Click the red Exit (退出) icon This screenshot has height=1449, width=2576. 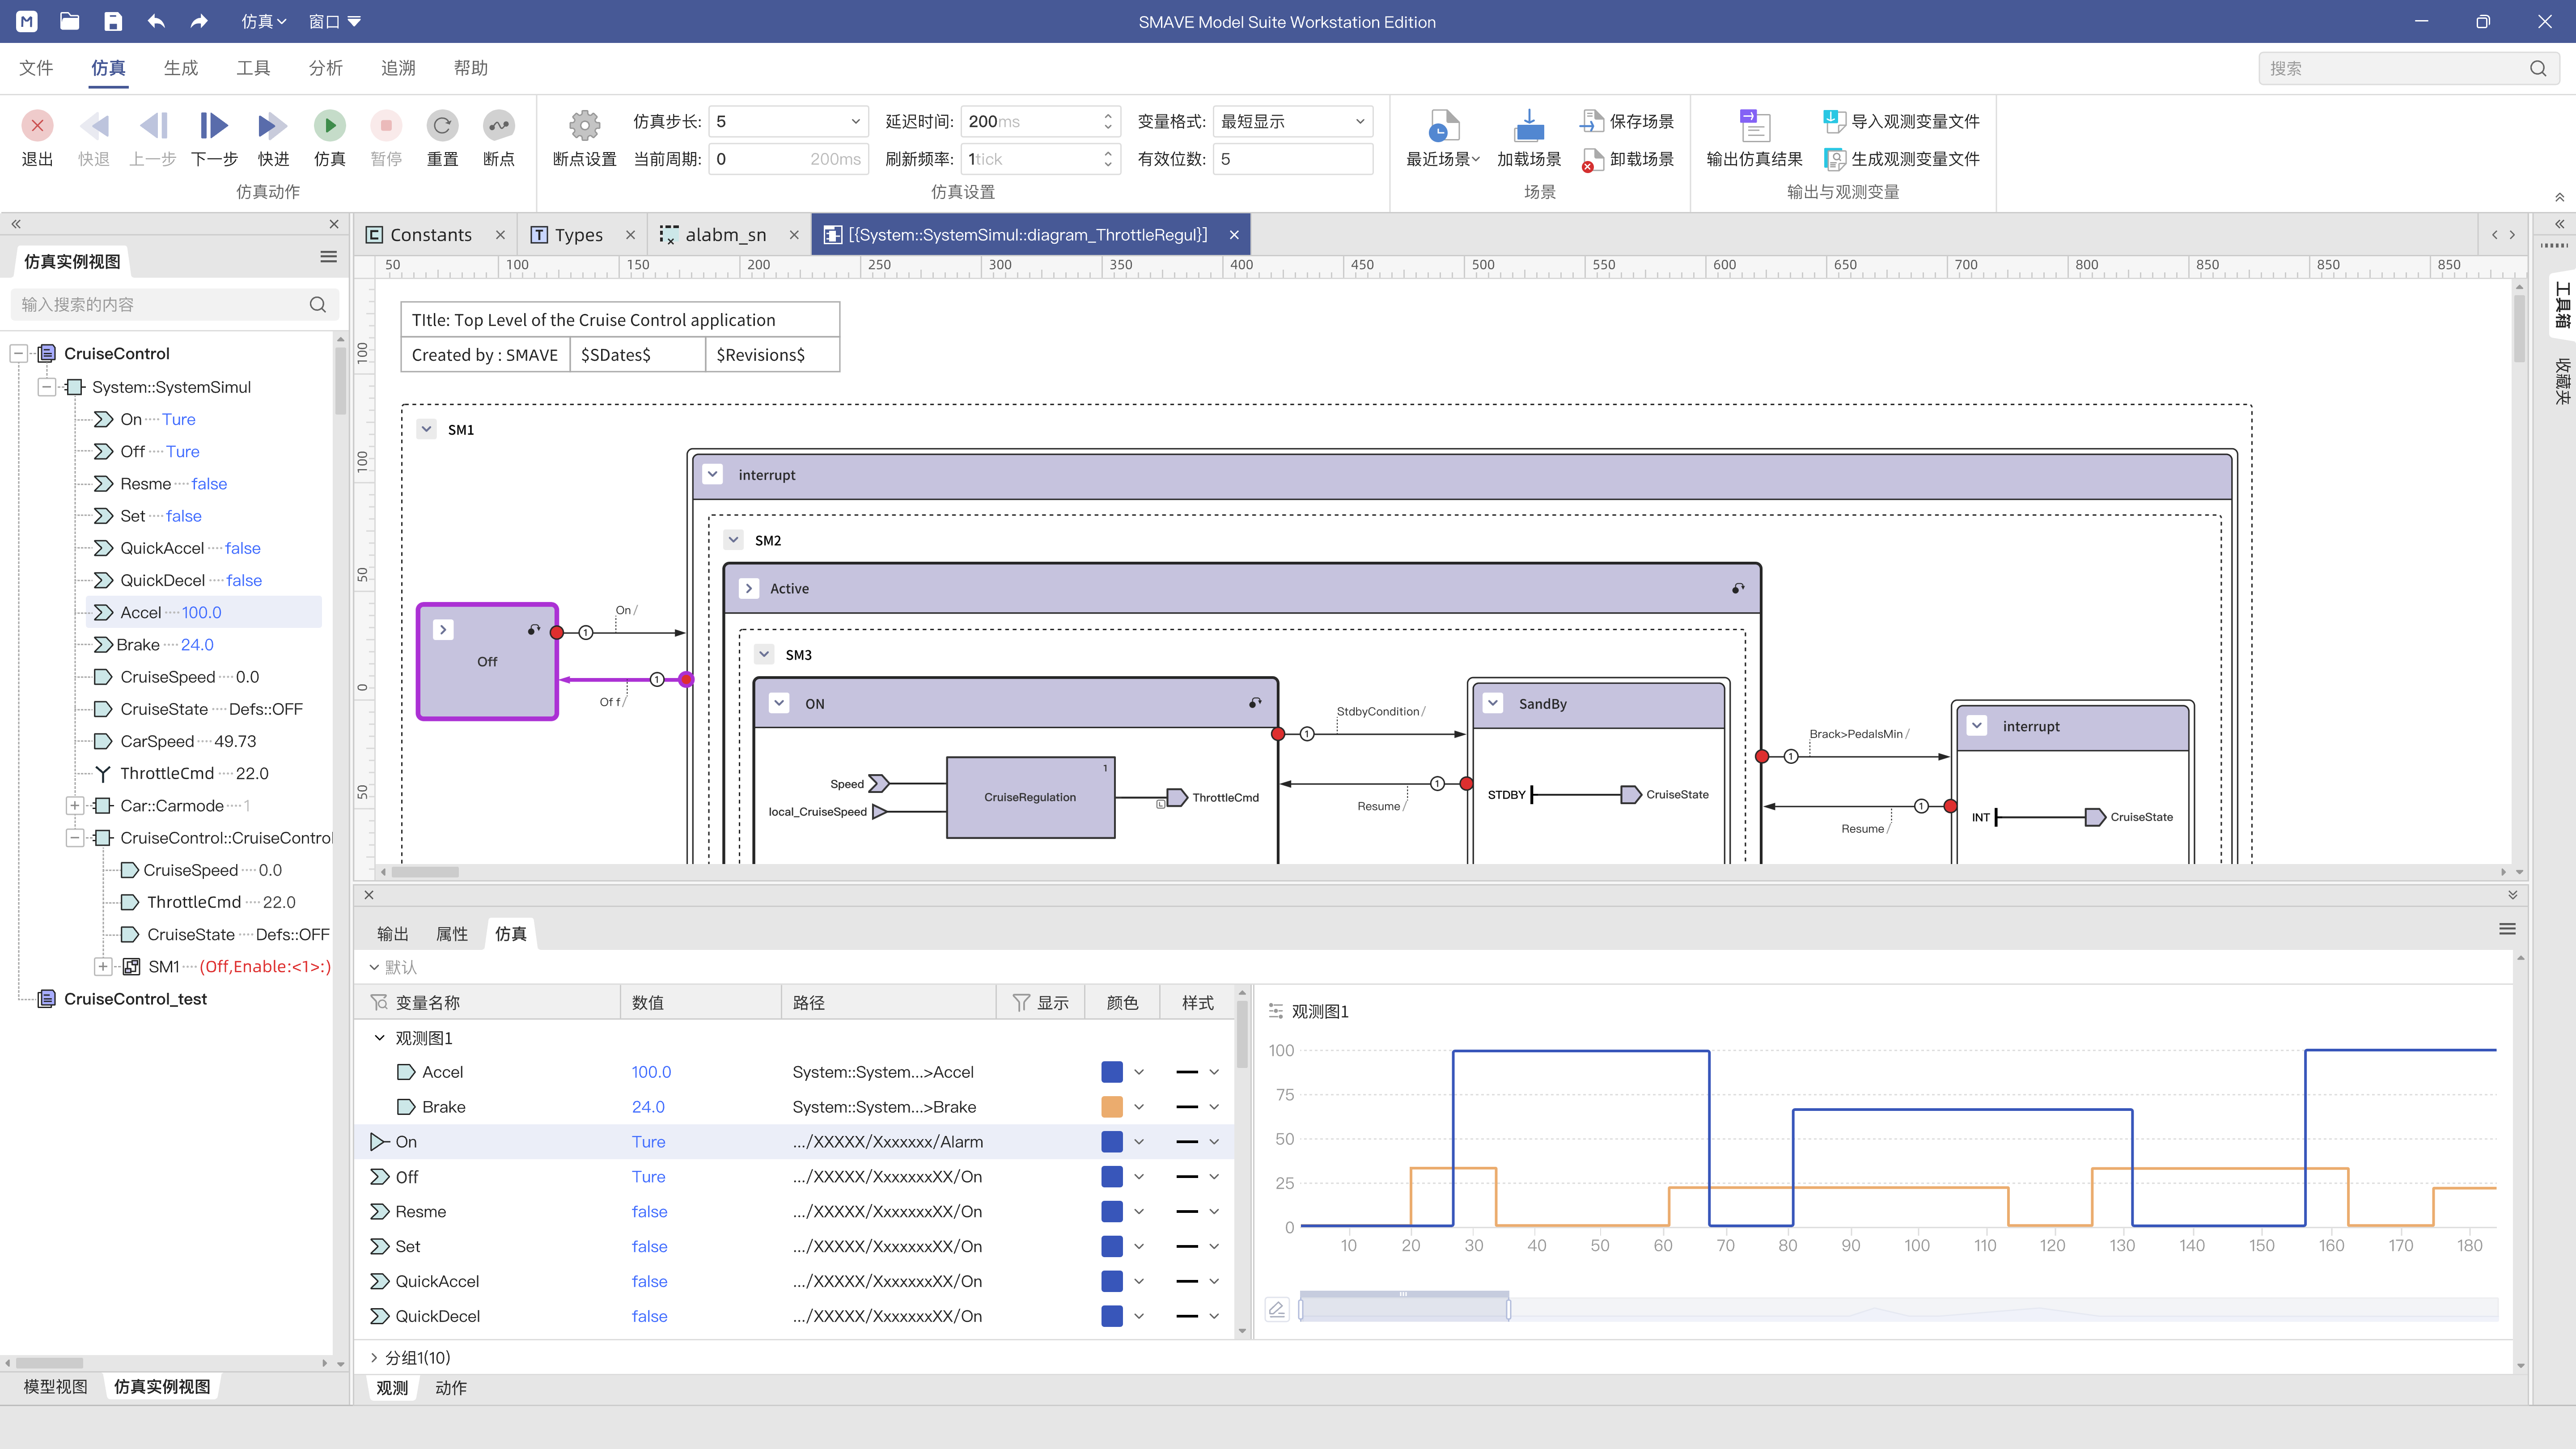[37, 125]
